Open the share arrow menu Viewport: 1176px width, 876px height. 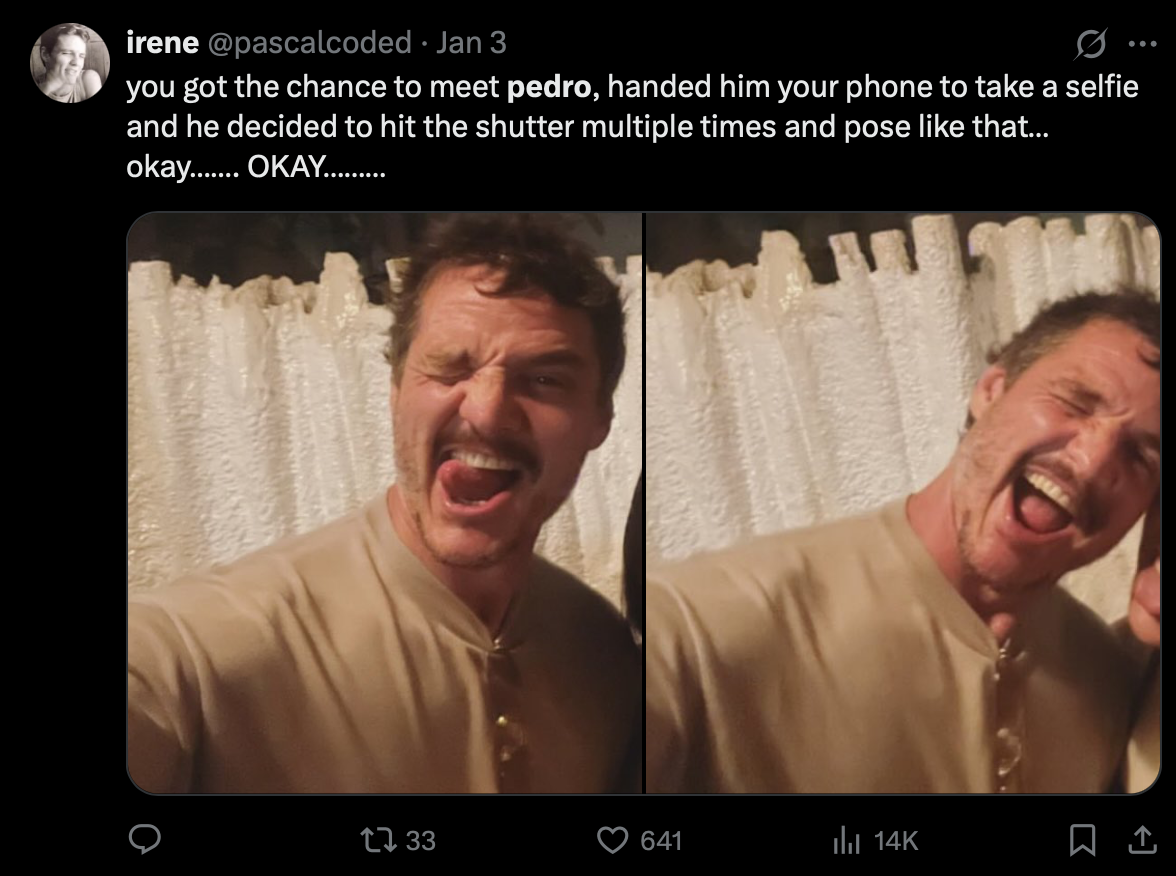[1137, 841]
